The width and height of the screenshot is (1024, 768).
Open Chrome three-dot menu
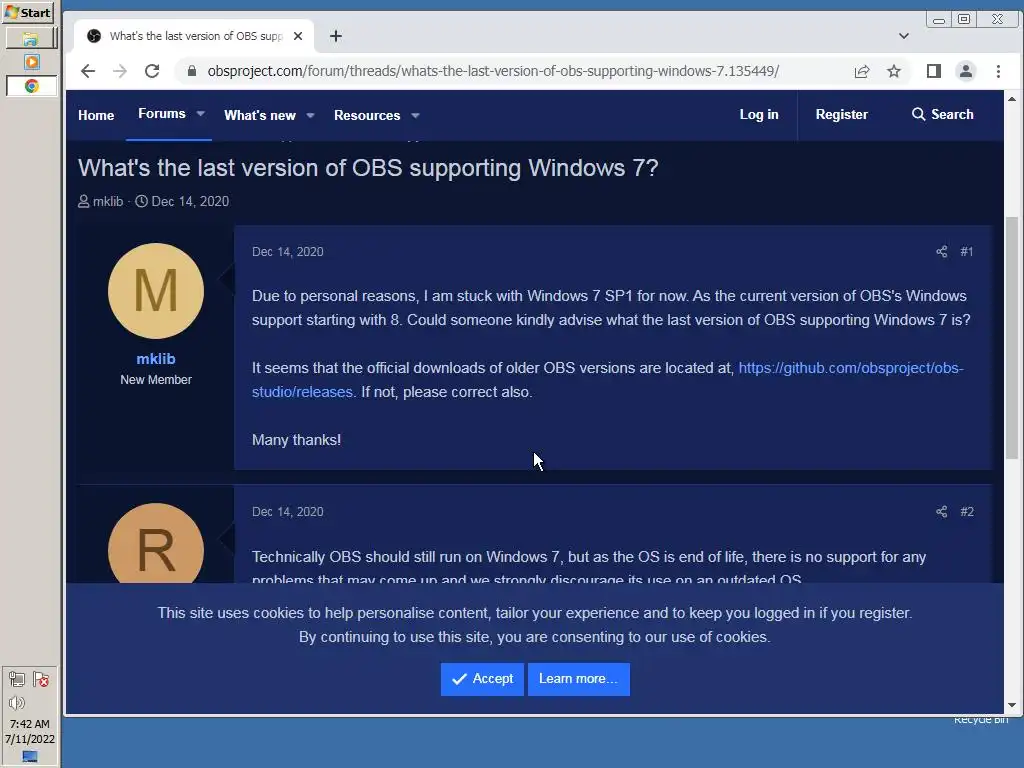click(998, 71)
